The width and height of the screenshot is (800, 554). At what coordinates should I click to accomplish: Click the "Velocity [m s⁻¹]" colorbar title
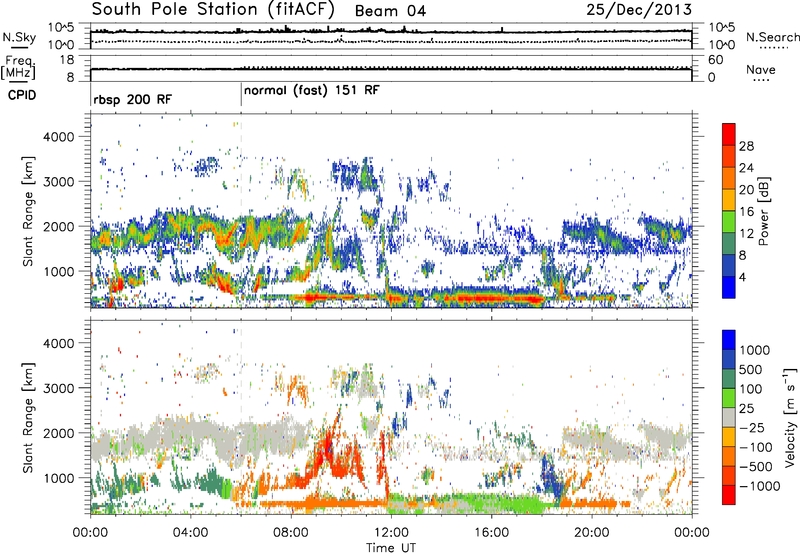pos(790,417)
